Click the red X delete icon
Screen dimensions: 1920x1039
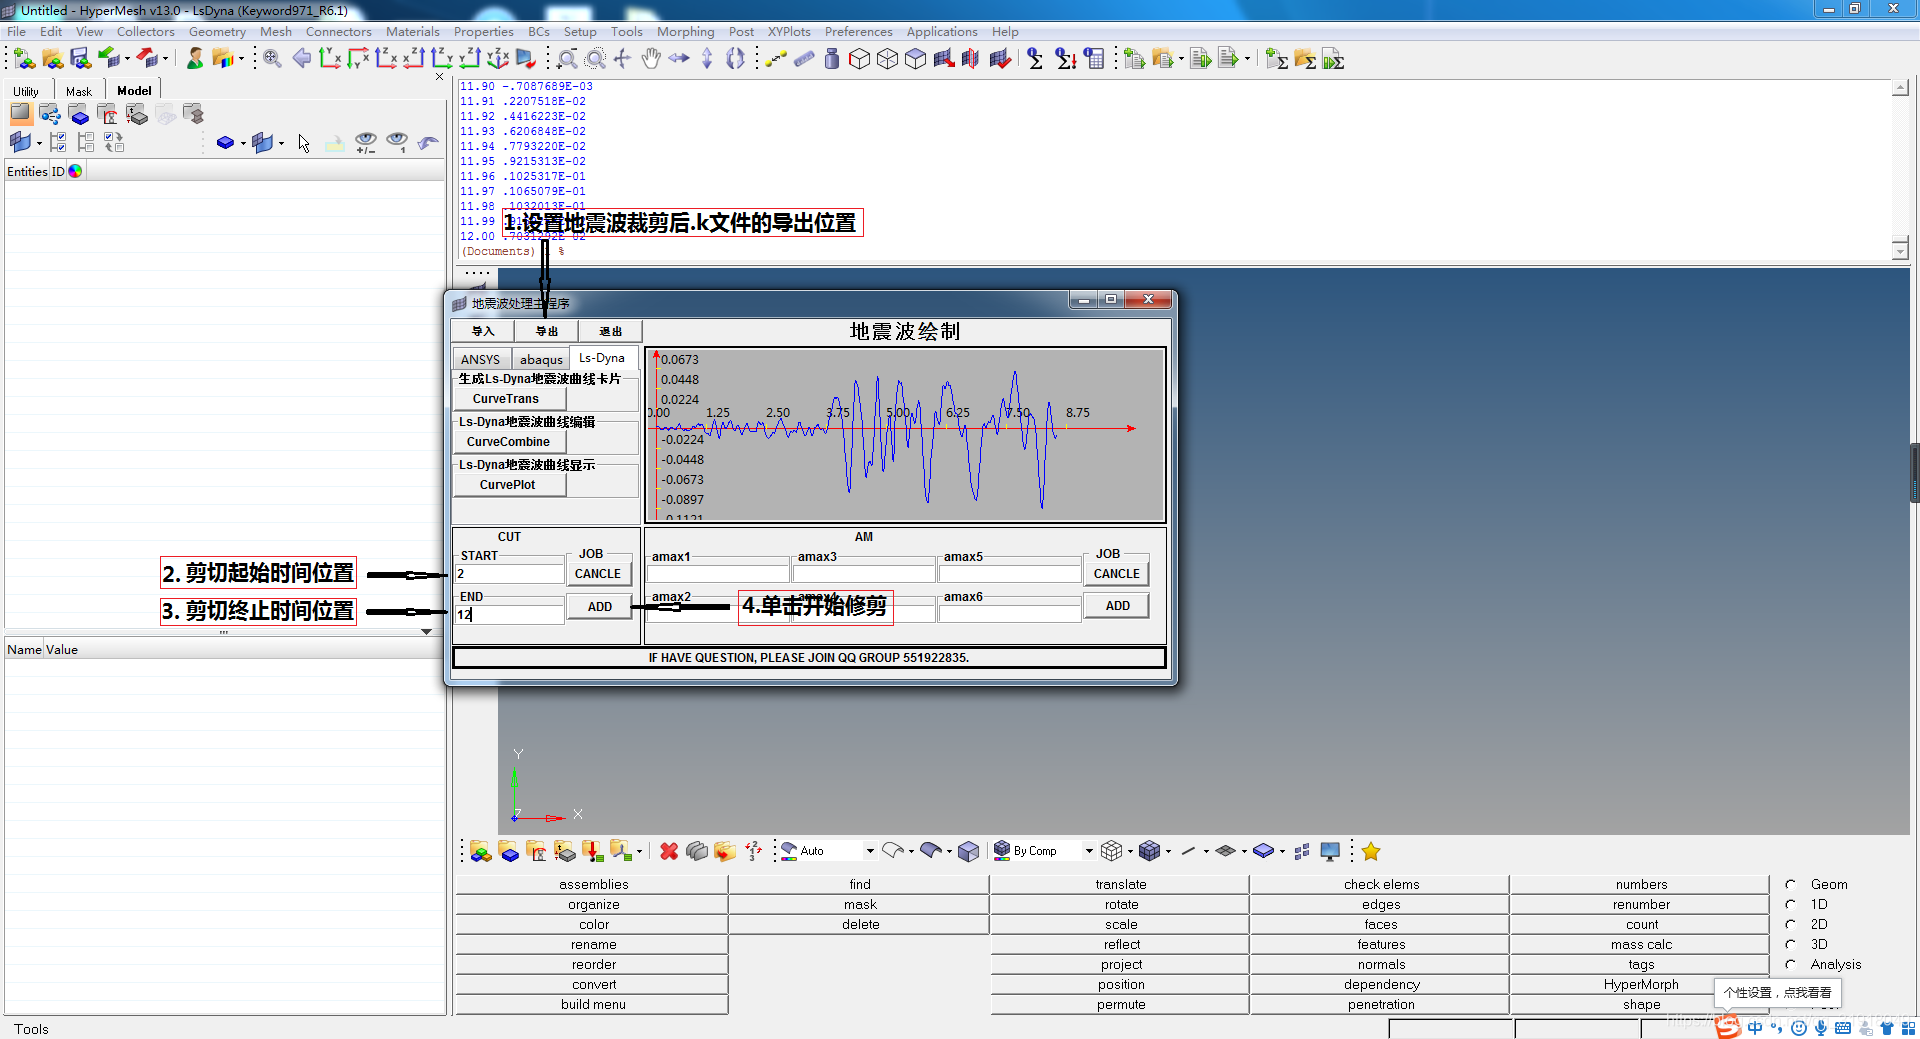(x=669, y=851)
